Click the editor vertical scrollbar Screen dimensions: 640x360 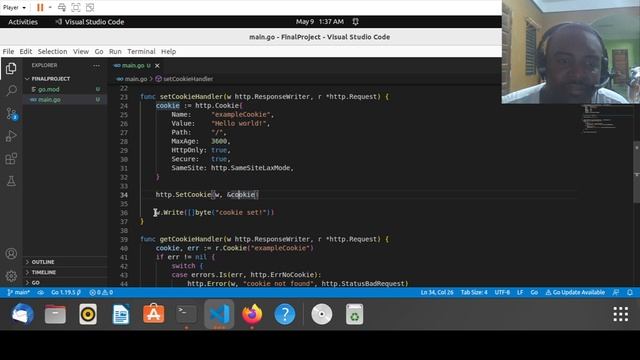point(636,171)
